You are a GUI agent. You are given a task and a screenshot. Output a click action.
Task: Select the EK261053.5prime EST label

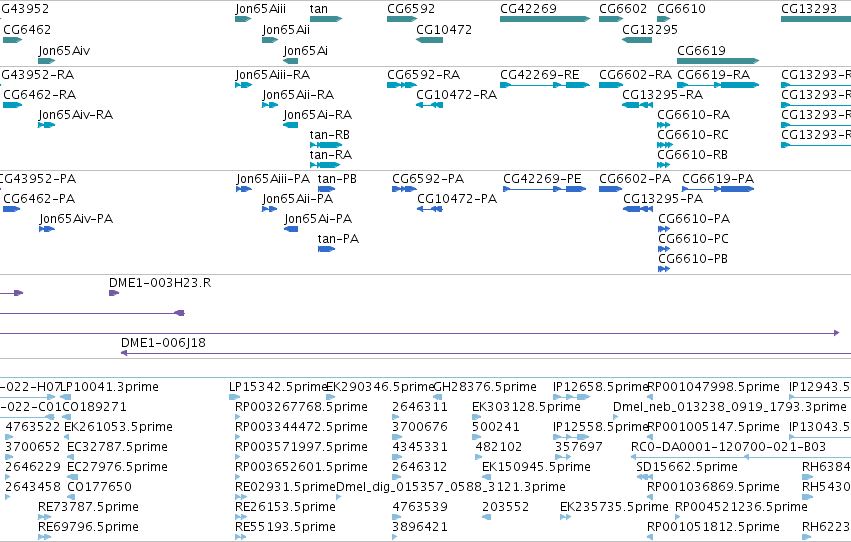[118, 427]
